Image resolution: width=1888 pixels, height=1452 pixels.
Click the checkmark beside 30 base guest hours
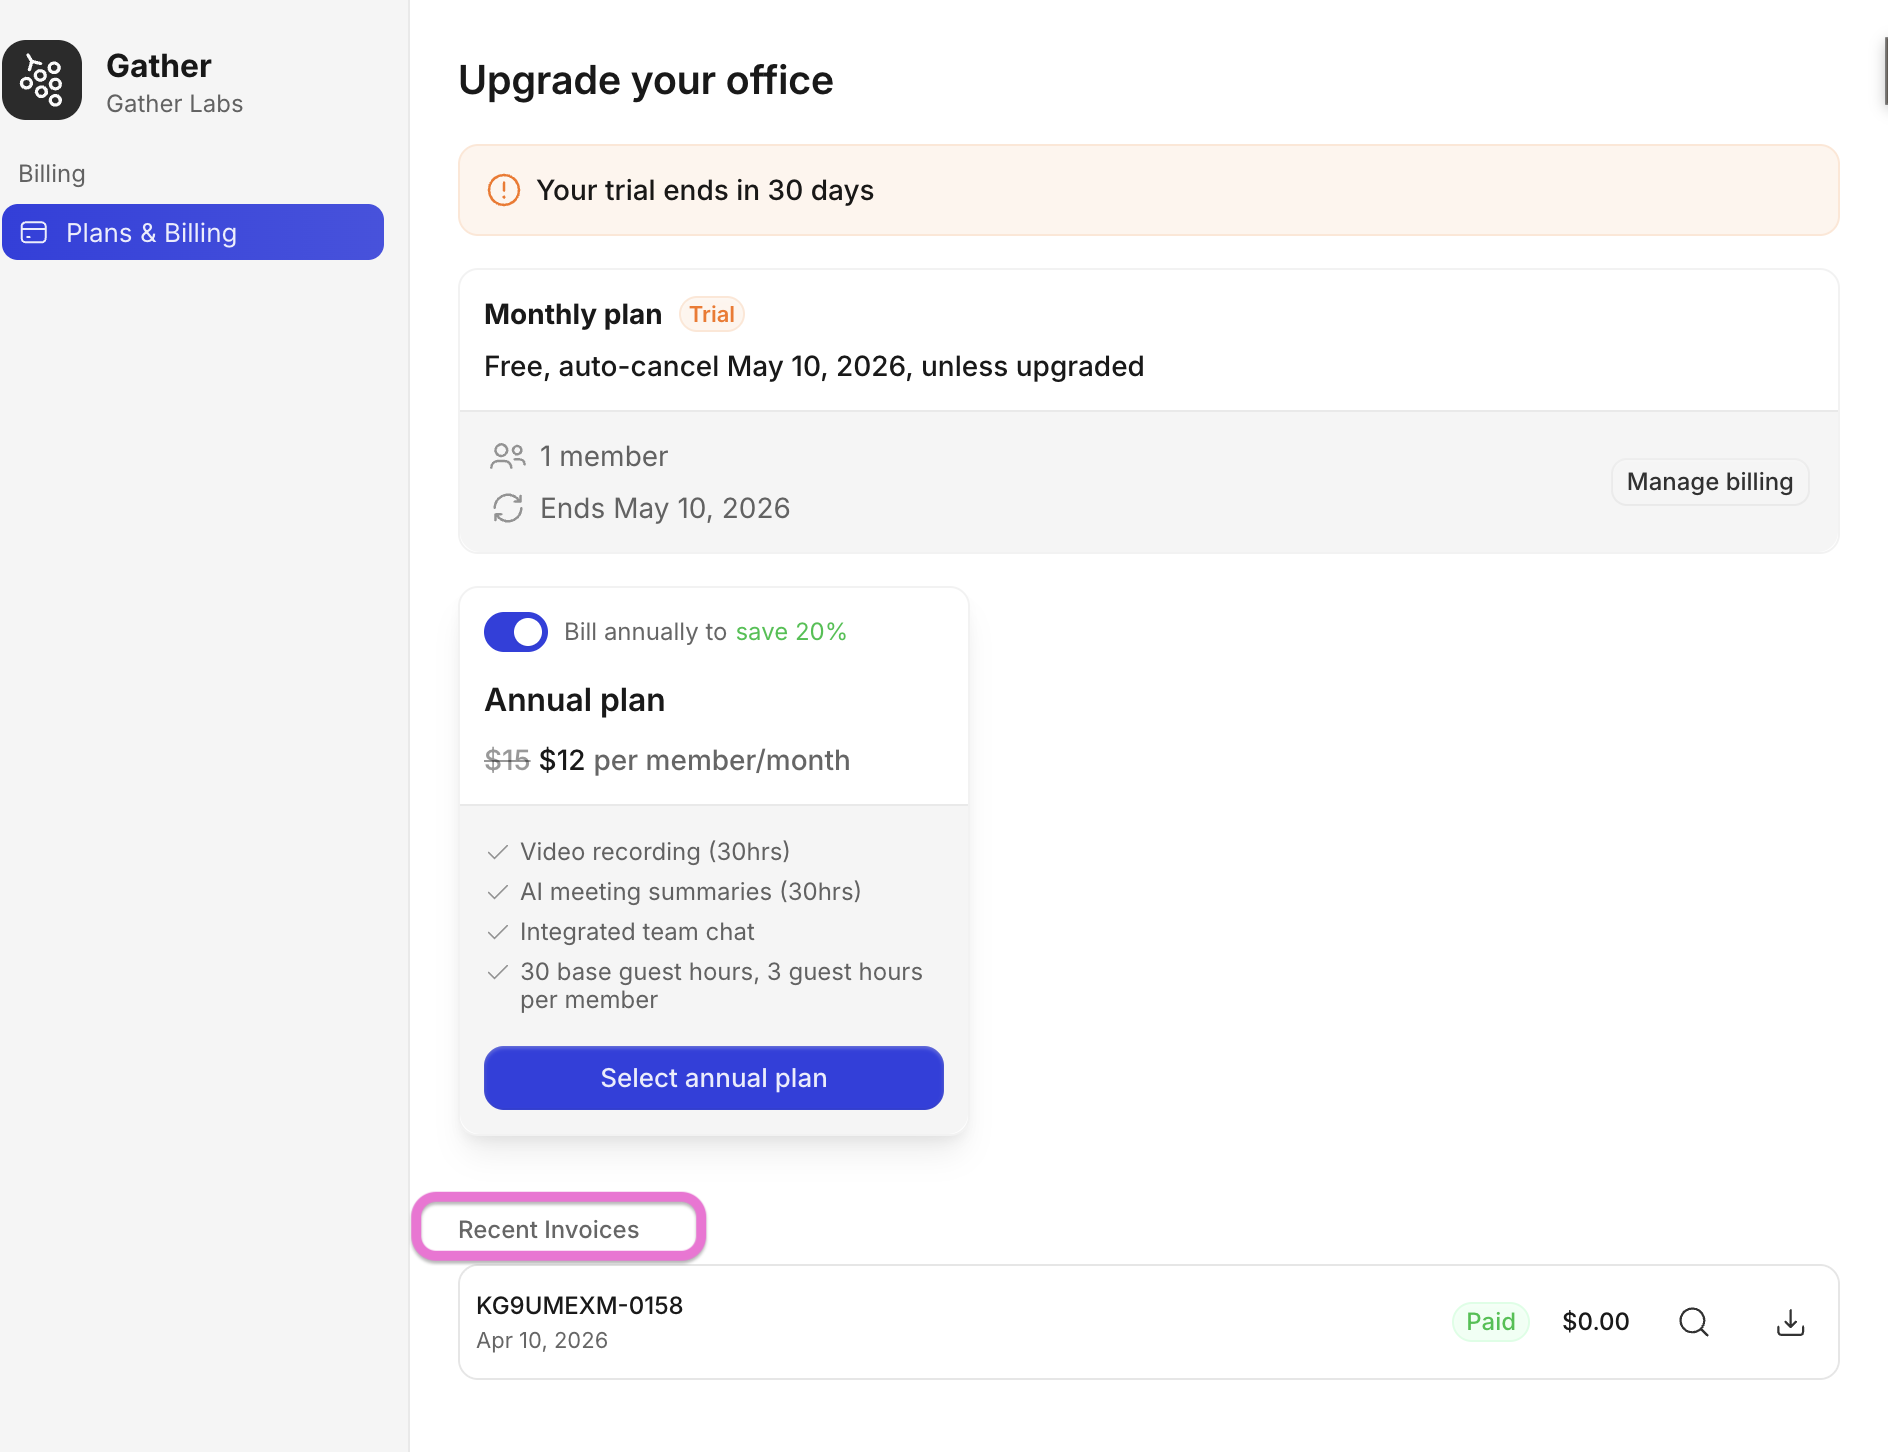(x=497, y=972)
